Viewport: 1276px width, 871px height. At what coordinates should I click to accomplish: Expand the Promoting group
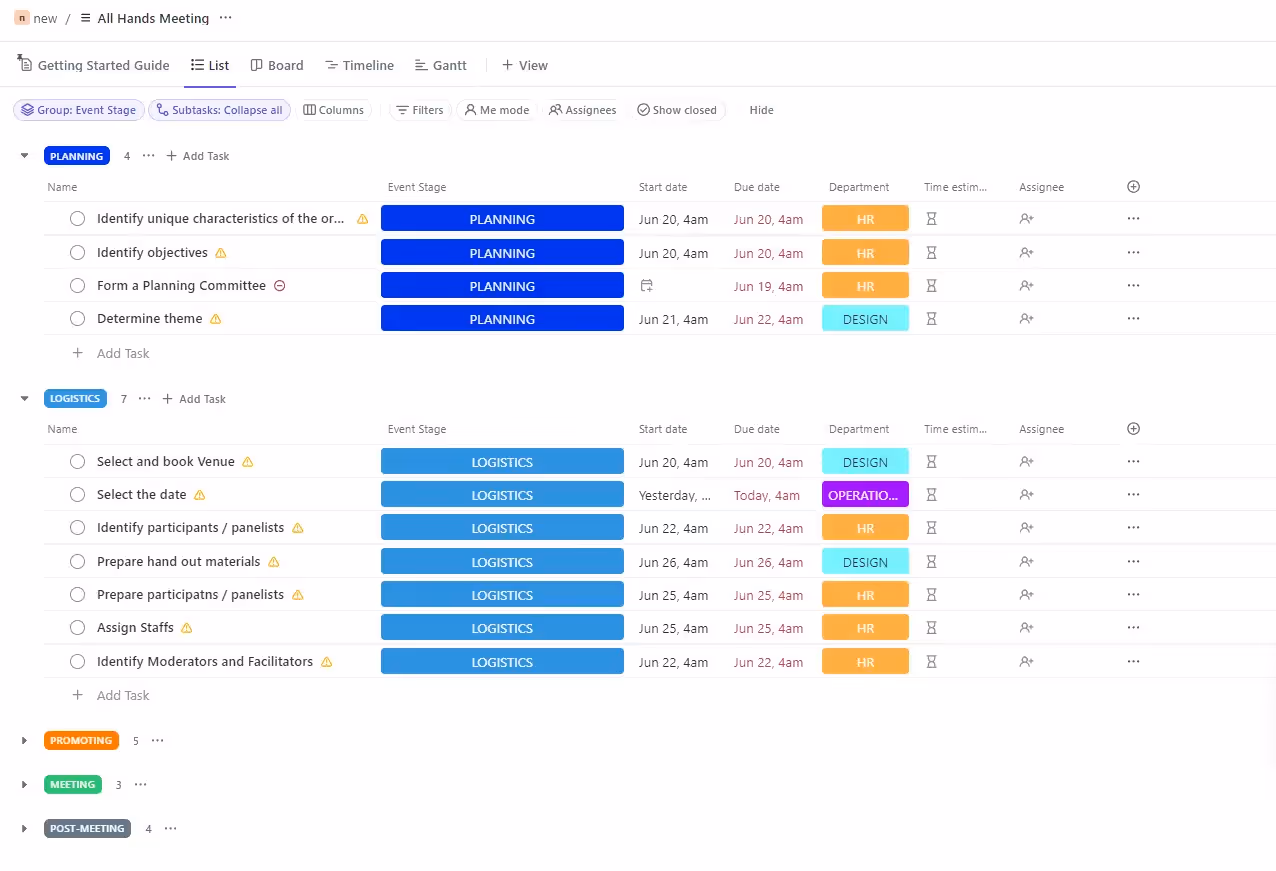coord(25,741)
